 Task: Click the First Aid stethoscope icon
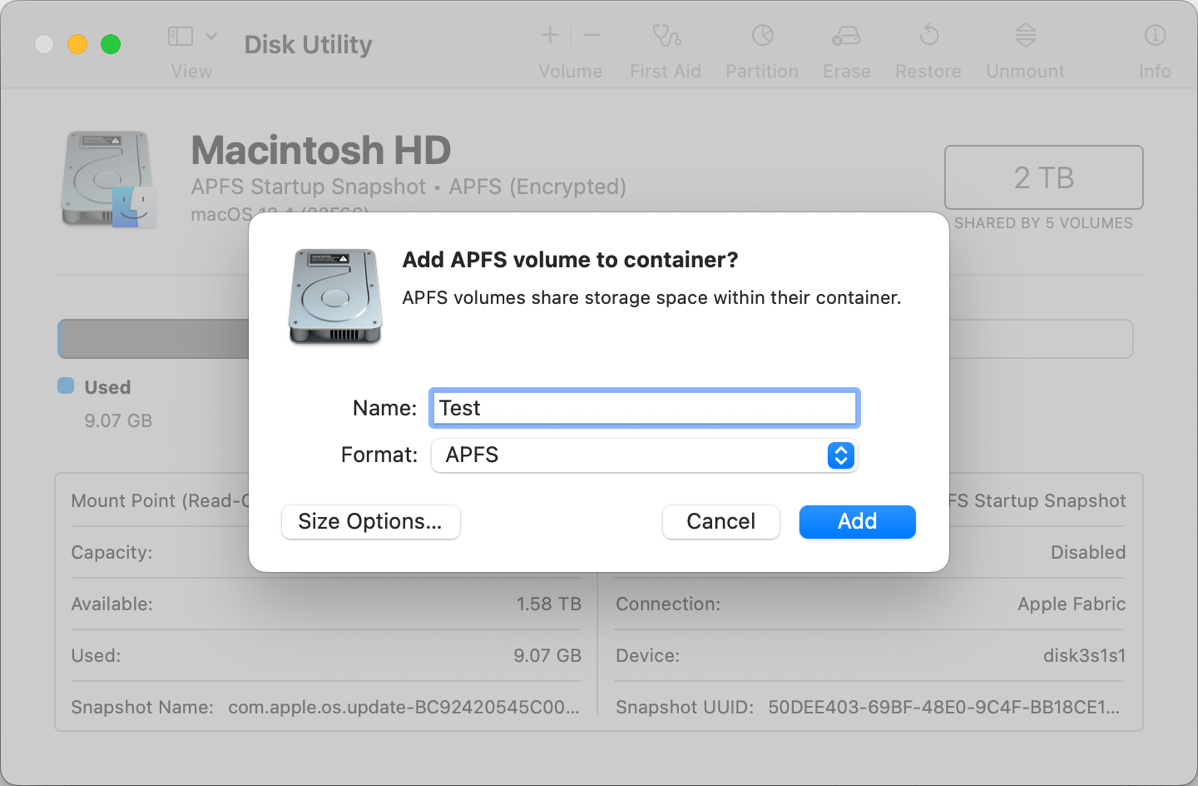pyautogui.click(x=665, y=37)
